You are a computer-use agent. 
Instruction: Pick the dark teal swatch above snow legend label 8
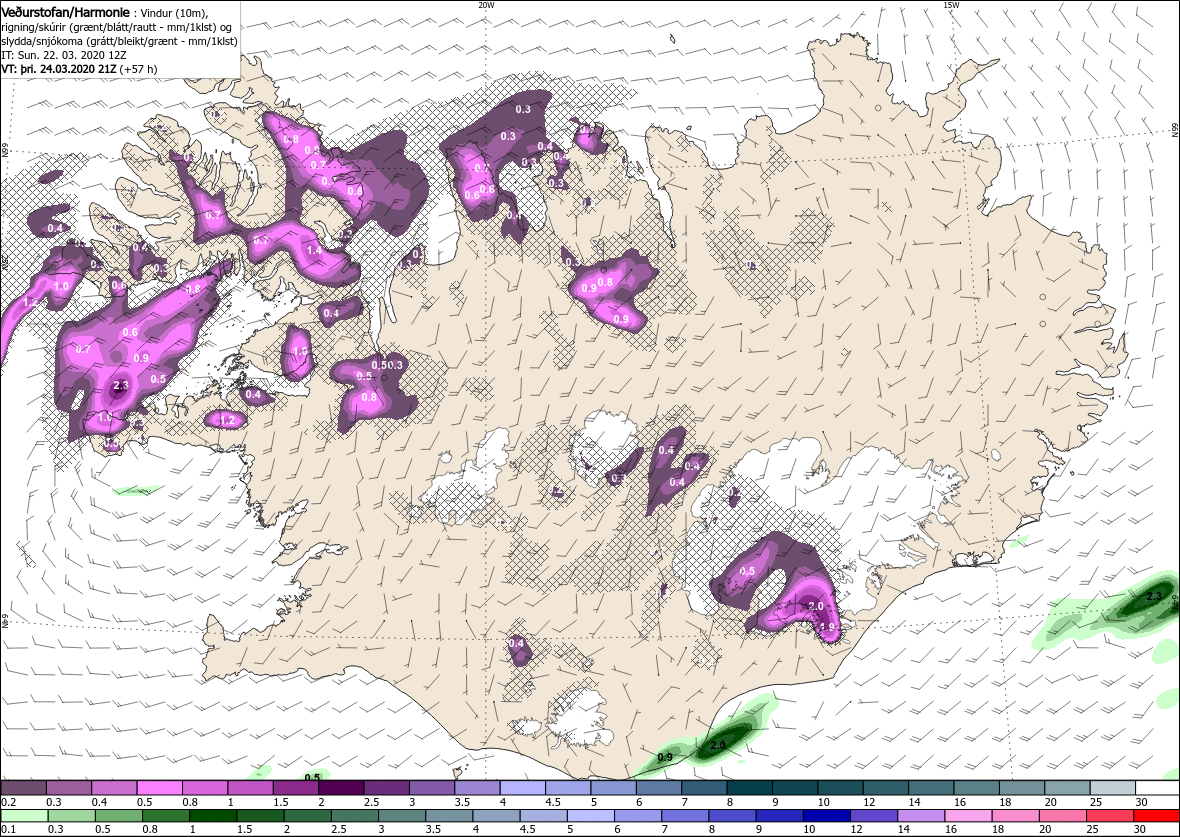point(748,787)
